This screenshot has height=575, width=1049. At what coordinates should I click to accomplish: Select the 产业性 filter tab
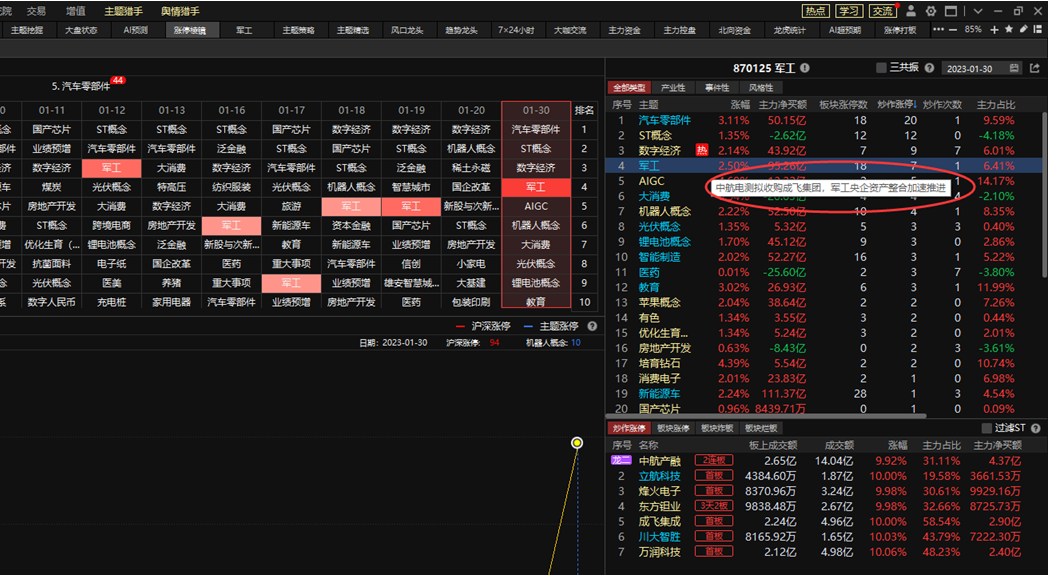pyautogui.click(x=673, y=88)
